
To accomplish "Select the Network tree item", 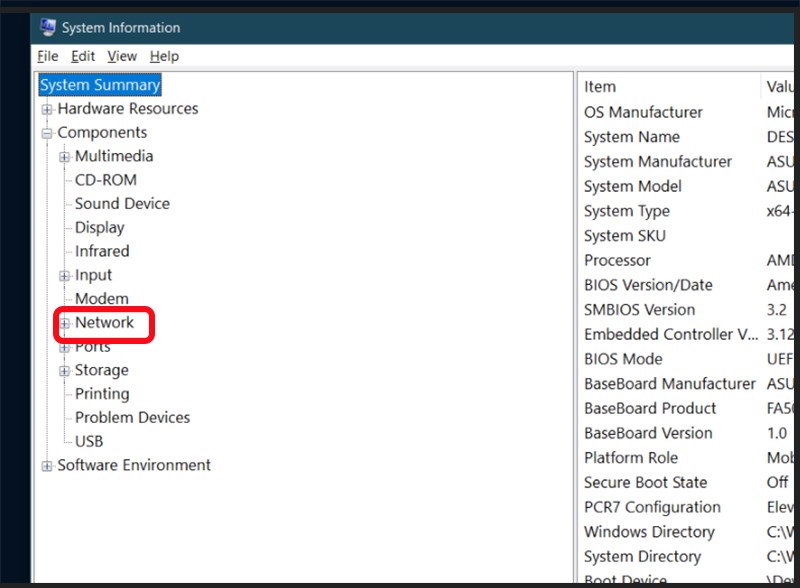I will 104,323.
